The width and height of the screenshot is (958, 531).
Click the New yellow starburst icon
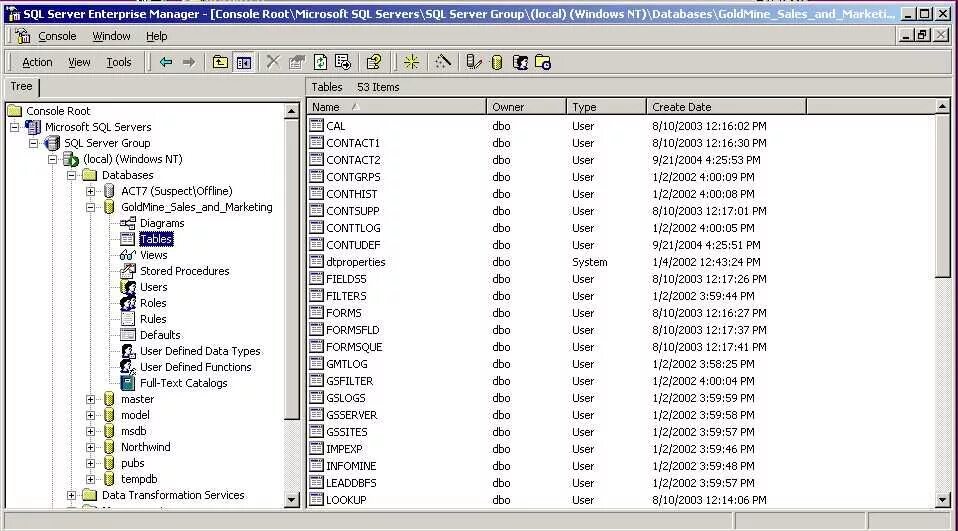tap(412, 62)
